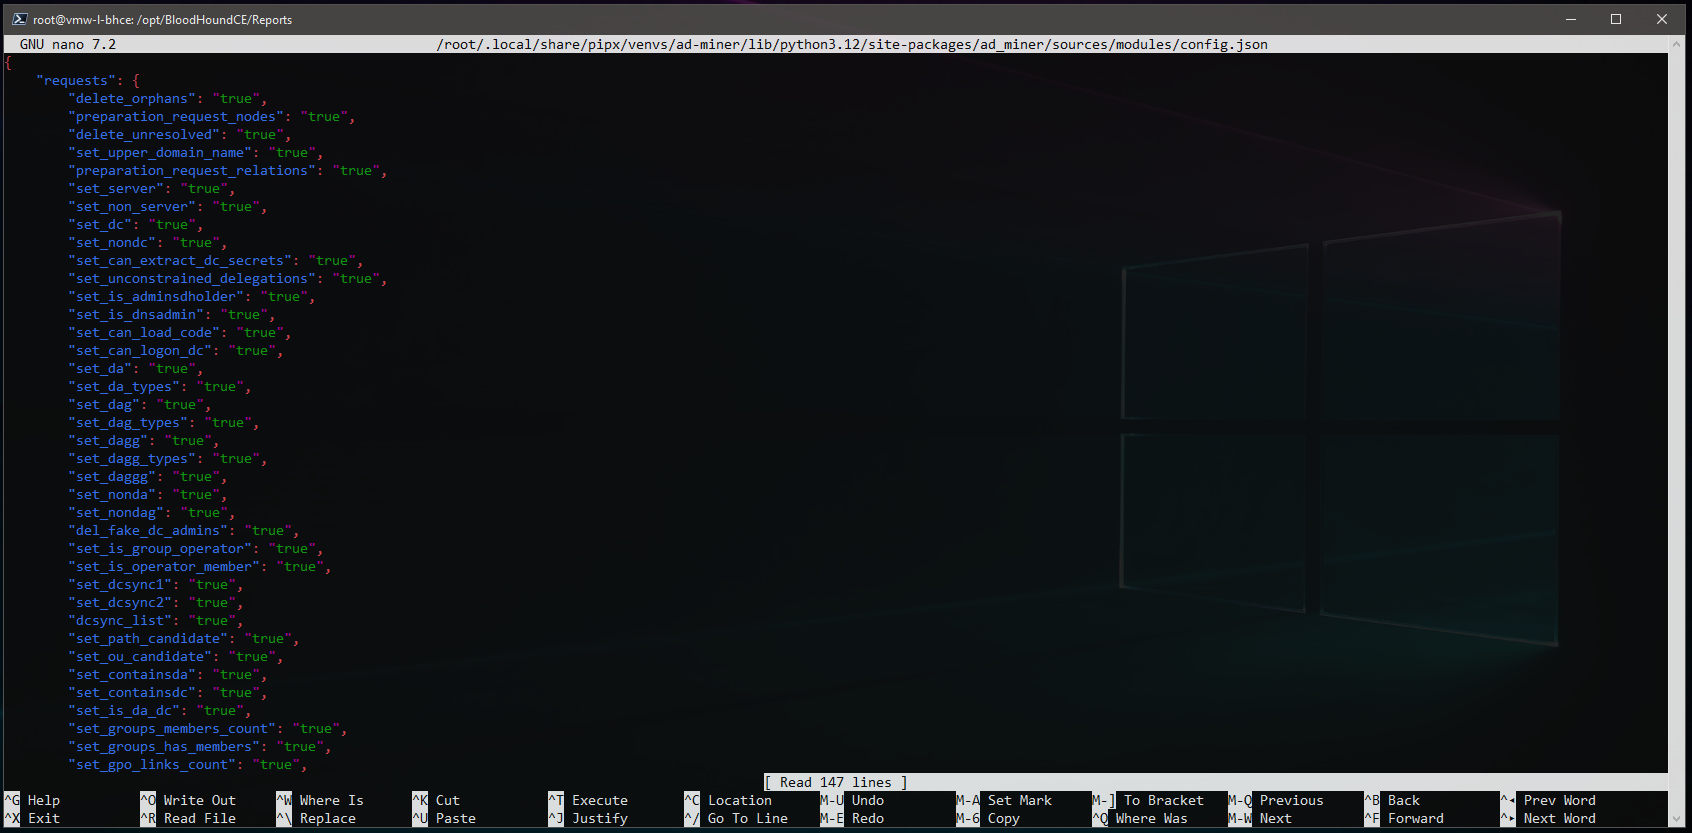Click the "set_non_server" entry
Viewport: 1692px width, 833px height.
pos(168,207)
